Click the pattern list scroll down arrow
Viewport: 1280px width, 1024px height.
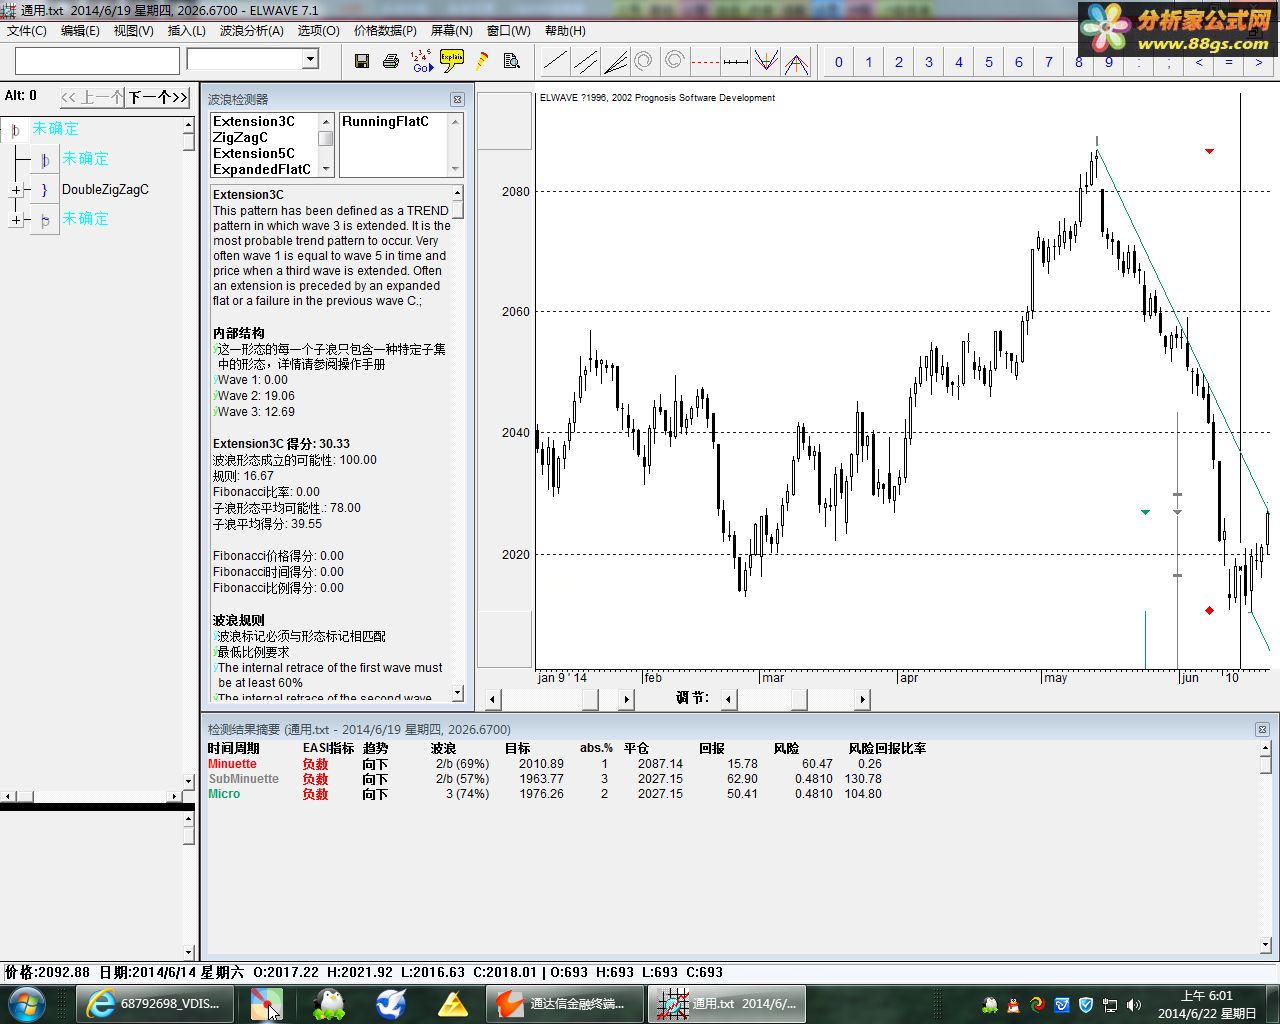tap(326, 170)
